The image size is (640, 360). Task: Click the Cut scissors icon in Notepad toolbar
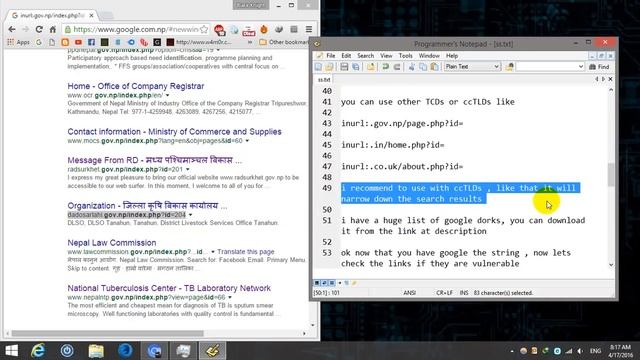(411, 67)
